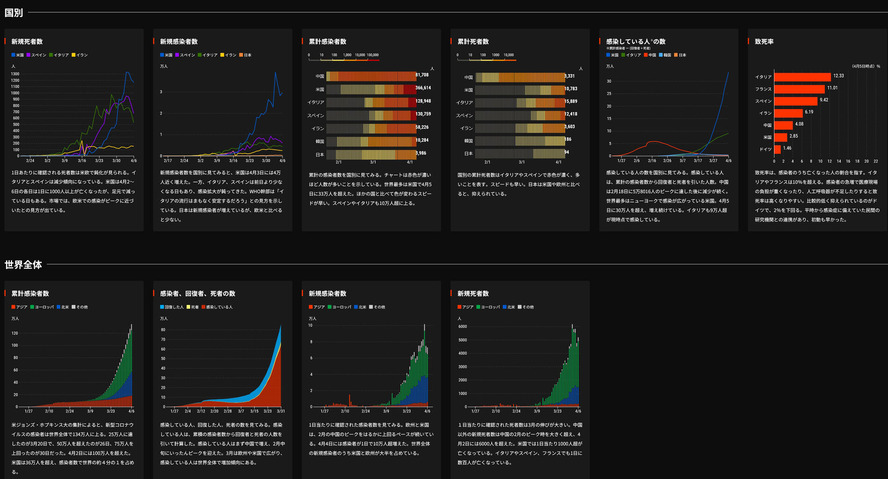Viewport: 888px width, 479px height.
Task: Click the 世界全体 section heading
Action: point(23,264)
